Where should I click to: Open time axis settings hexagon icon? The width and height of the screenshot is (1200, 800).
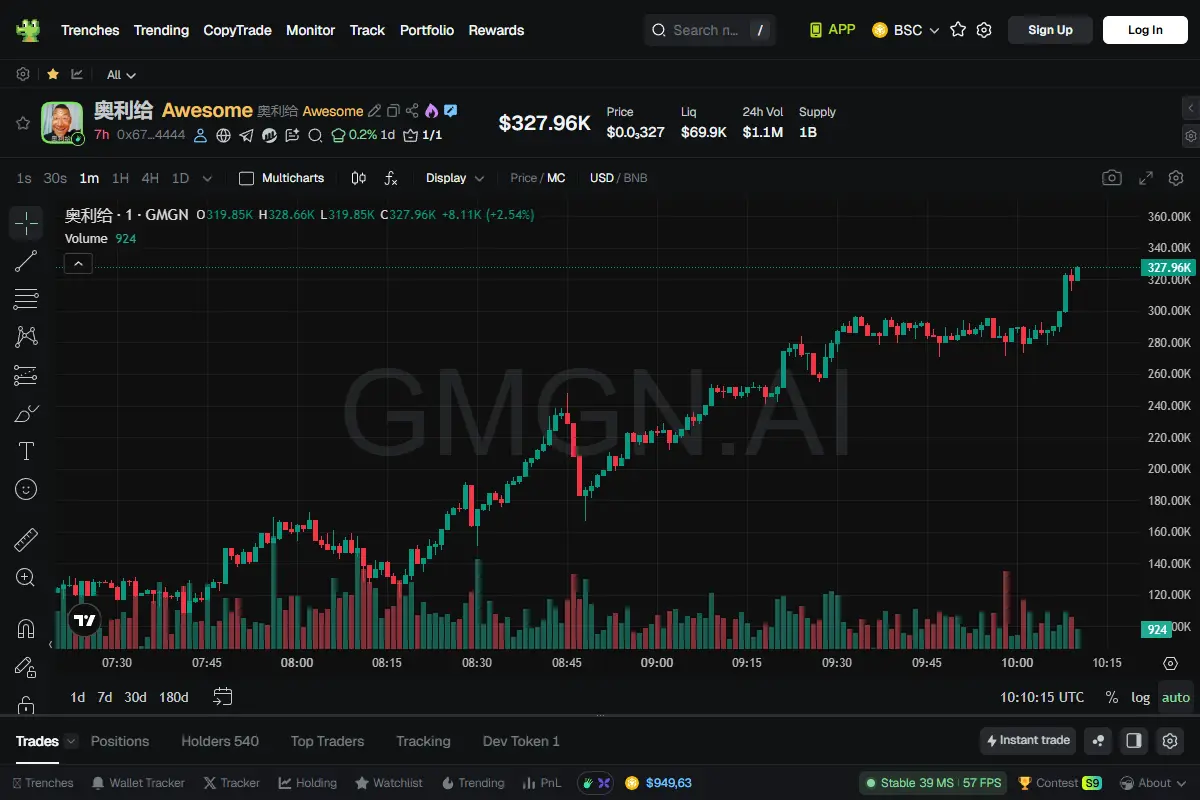[1171, 663]
